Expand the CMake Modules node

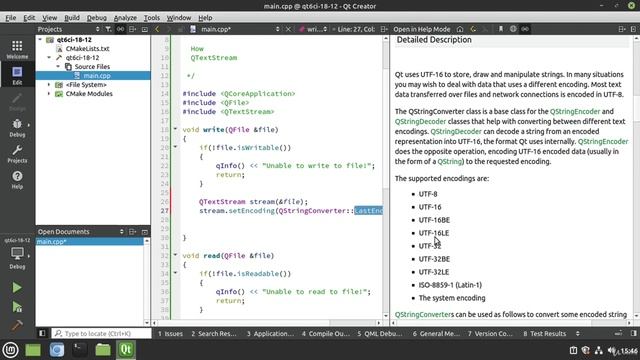(x=49, y=93)
